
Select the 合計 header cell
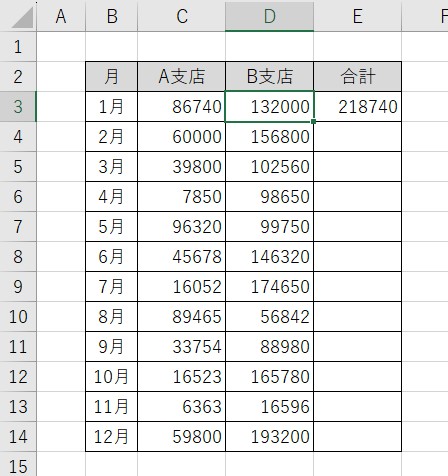[x=358, y=76]
